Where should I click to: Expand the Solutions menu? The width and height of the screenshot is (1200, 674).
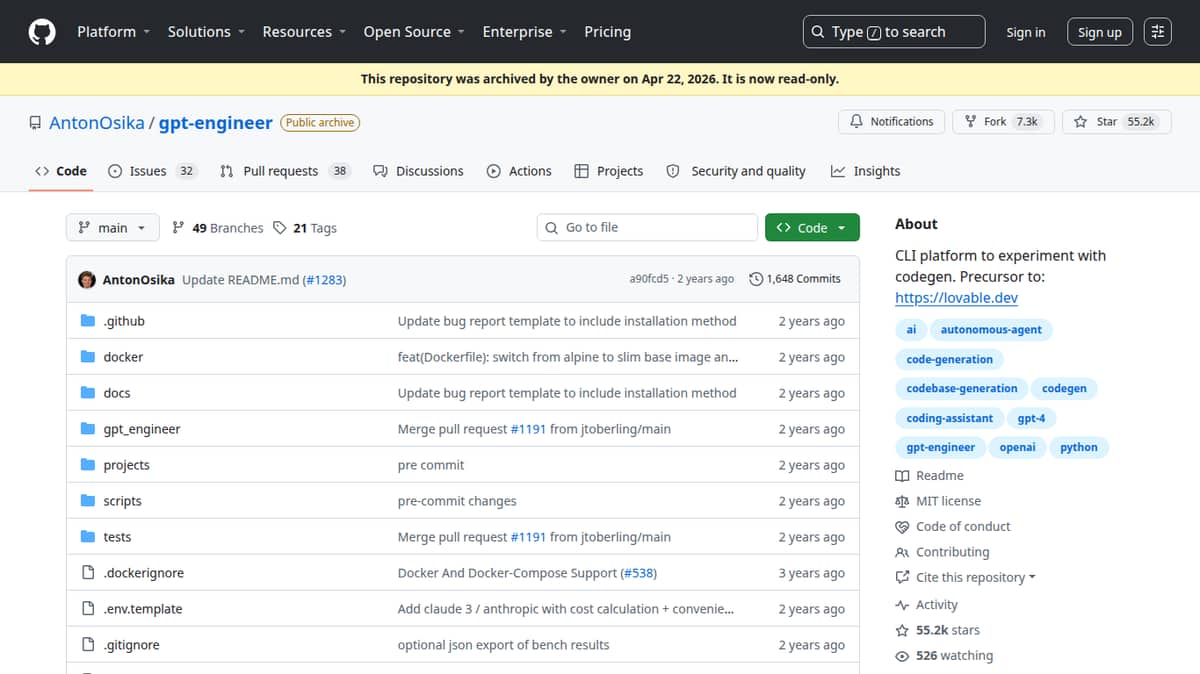click(x=206, y=32)
